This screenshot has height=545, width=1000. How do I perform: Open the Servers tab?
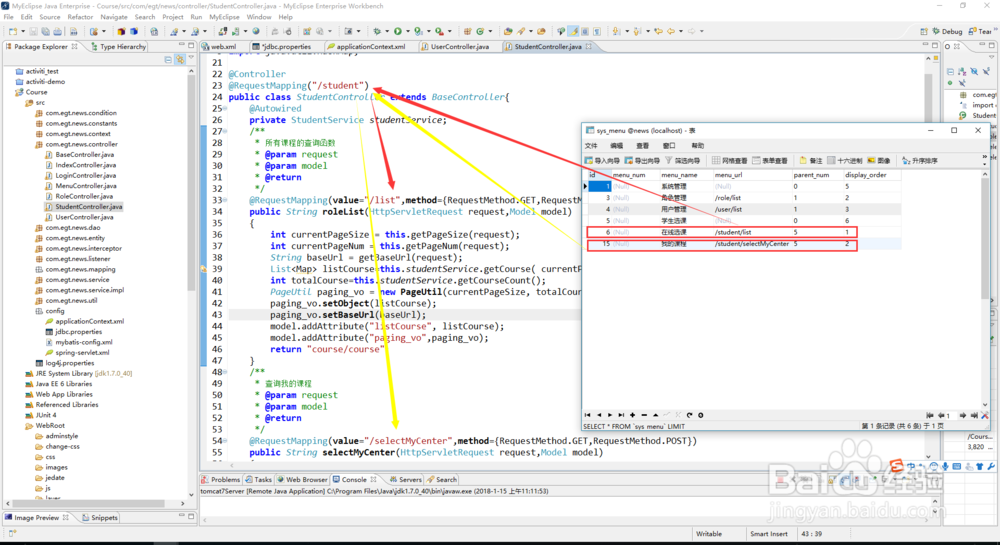click(406, 479)
